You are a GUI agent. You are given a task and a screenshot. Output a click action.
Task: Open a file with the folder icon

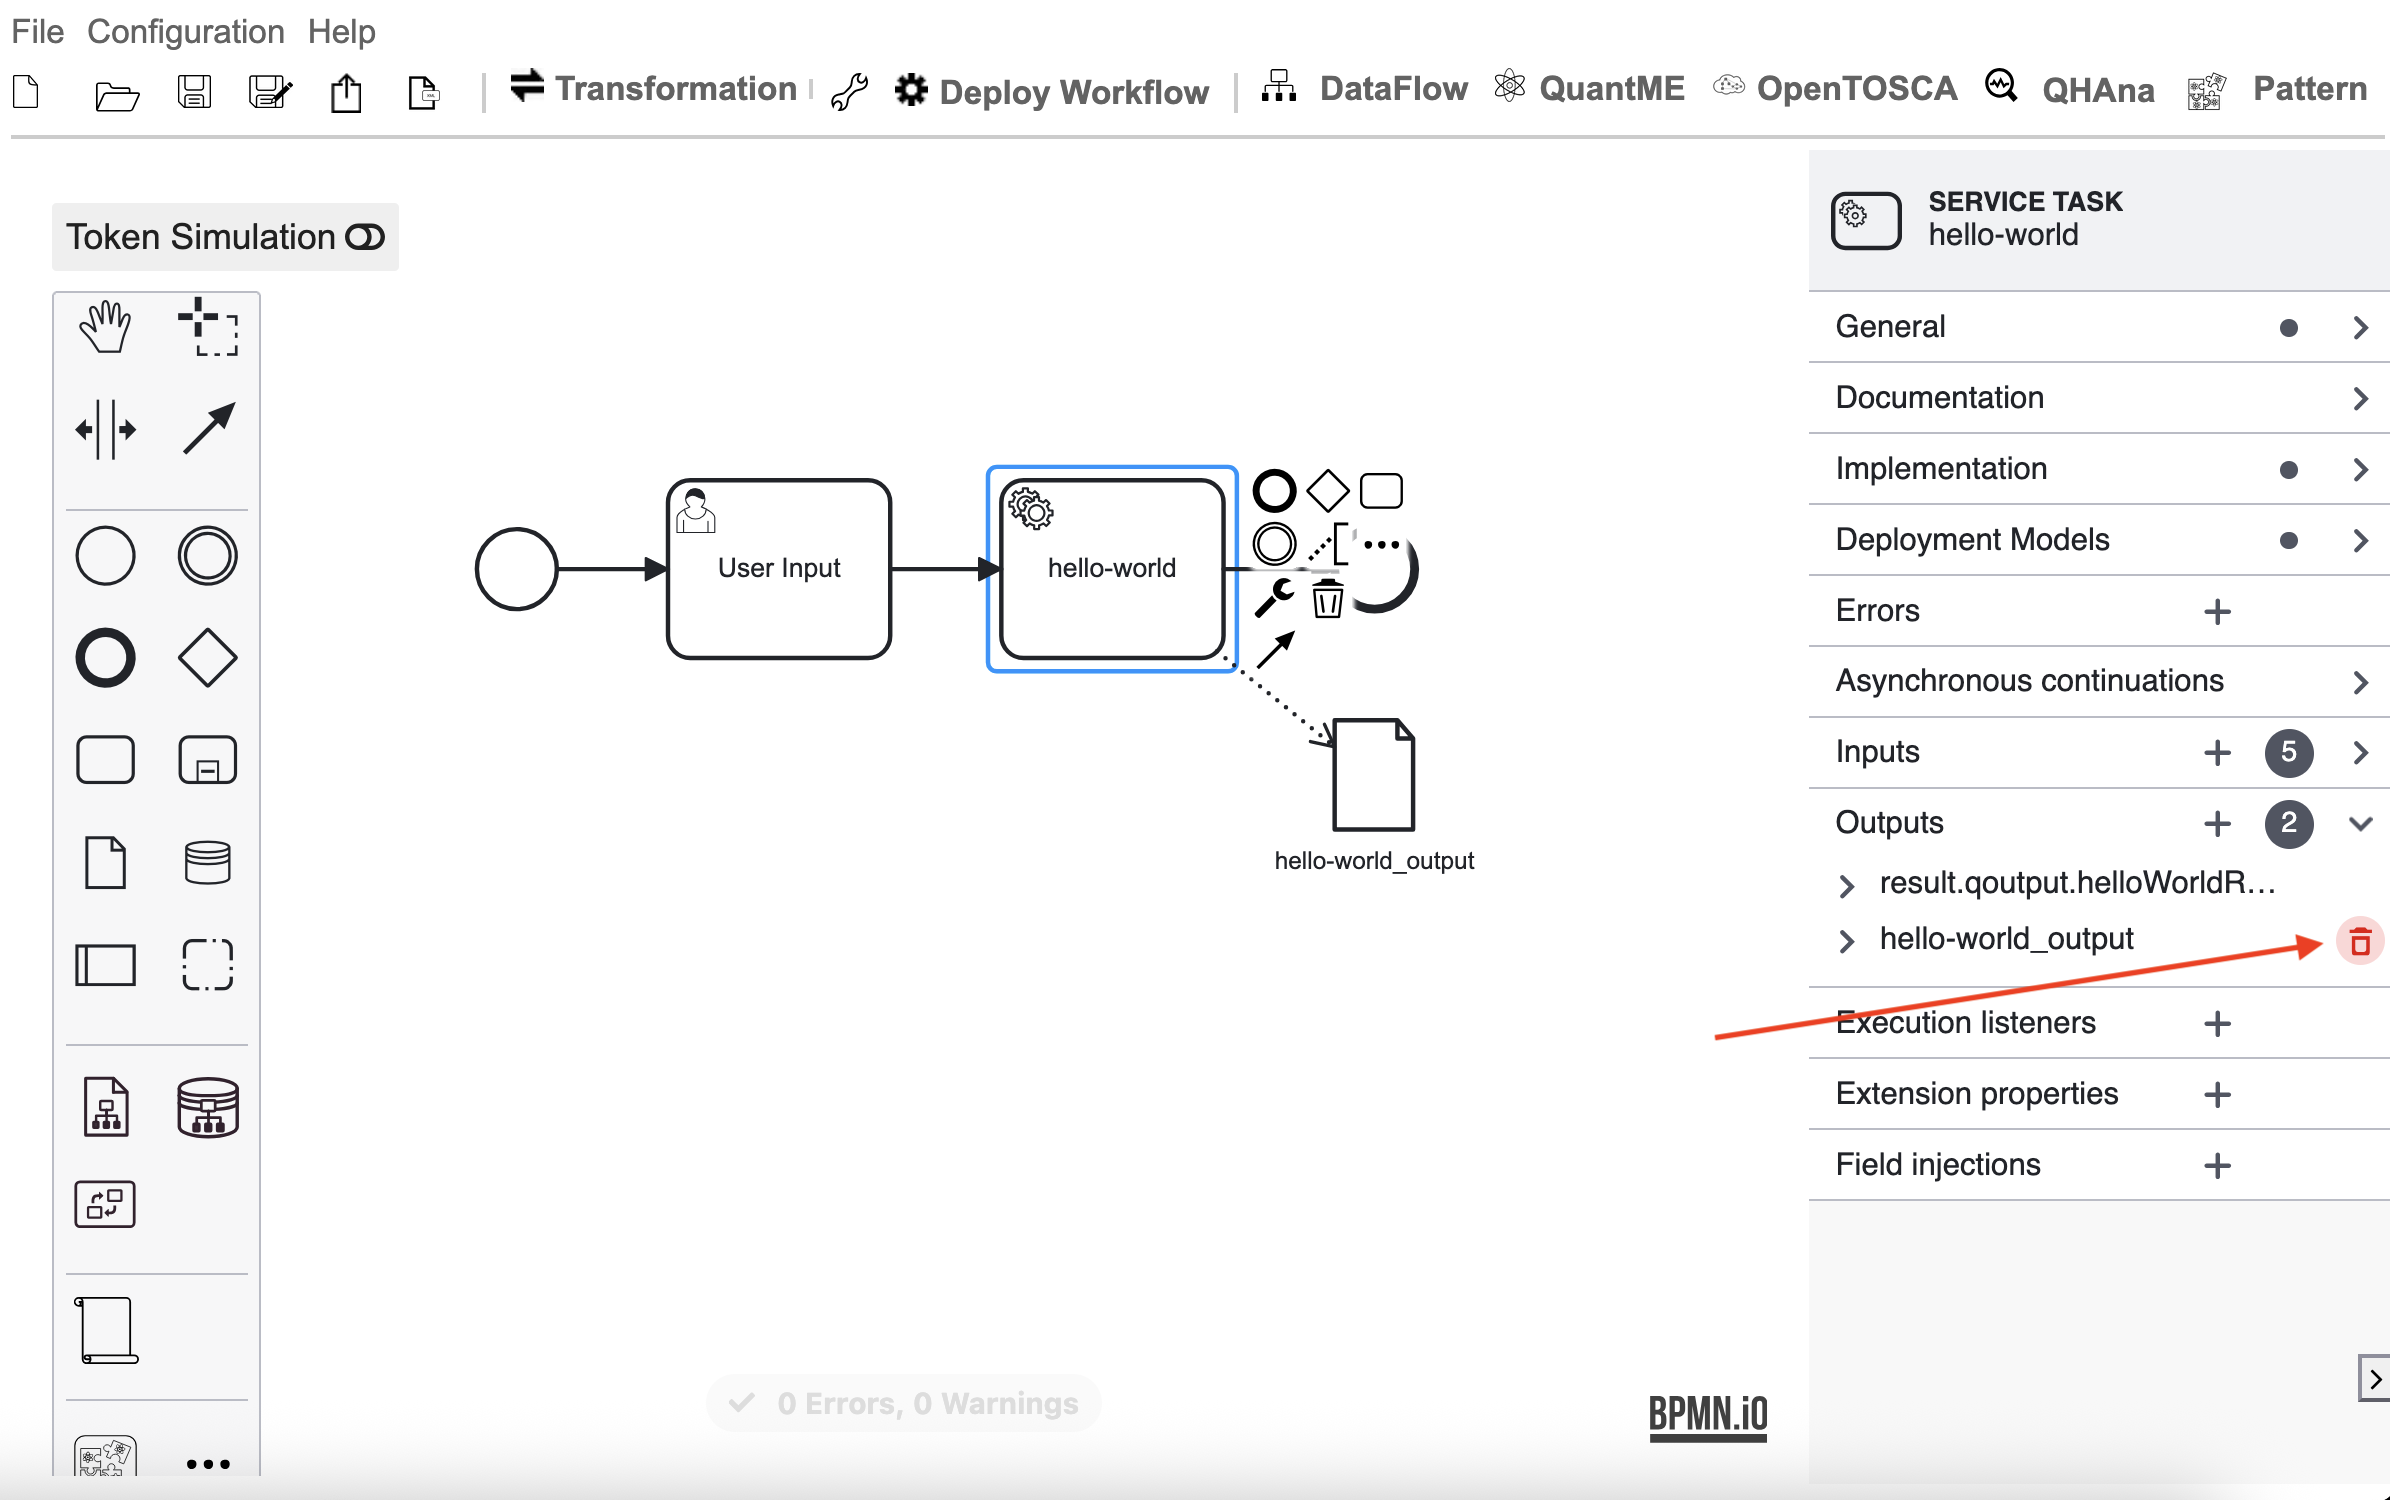point(117,96)
